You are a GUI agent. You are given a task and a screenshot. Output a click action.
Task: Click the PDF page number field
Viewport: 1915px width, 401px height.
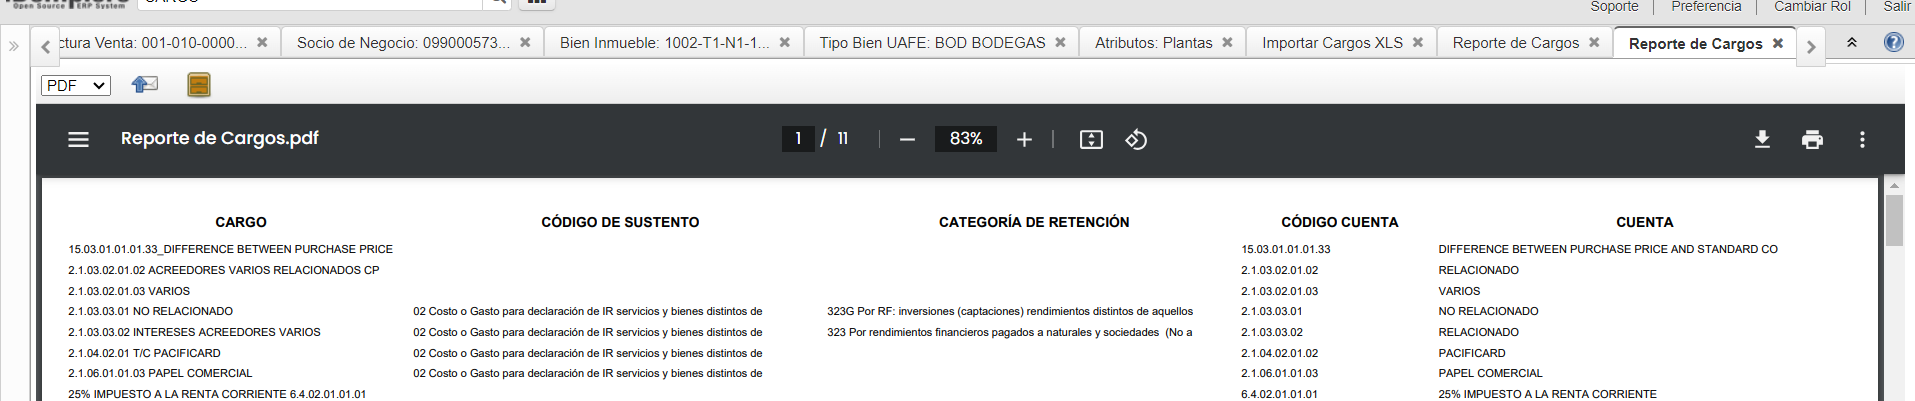coord(798,139)
